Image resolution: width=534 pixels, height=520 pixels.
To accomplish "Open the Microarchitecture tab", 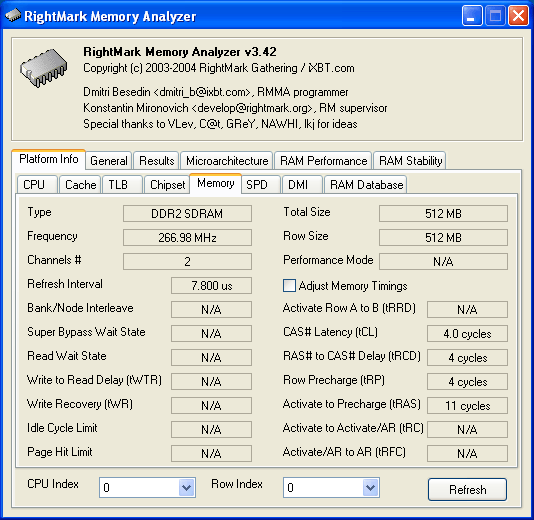I will tap(227, 161).
